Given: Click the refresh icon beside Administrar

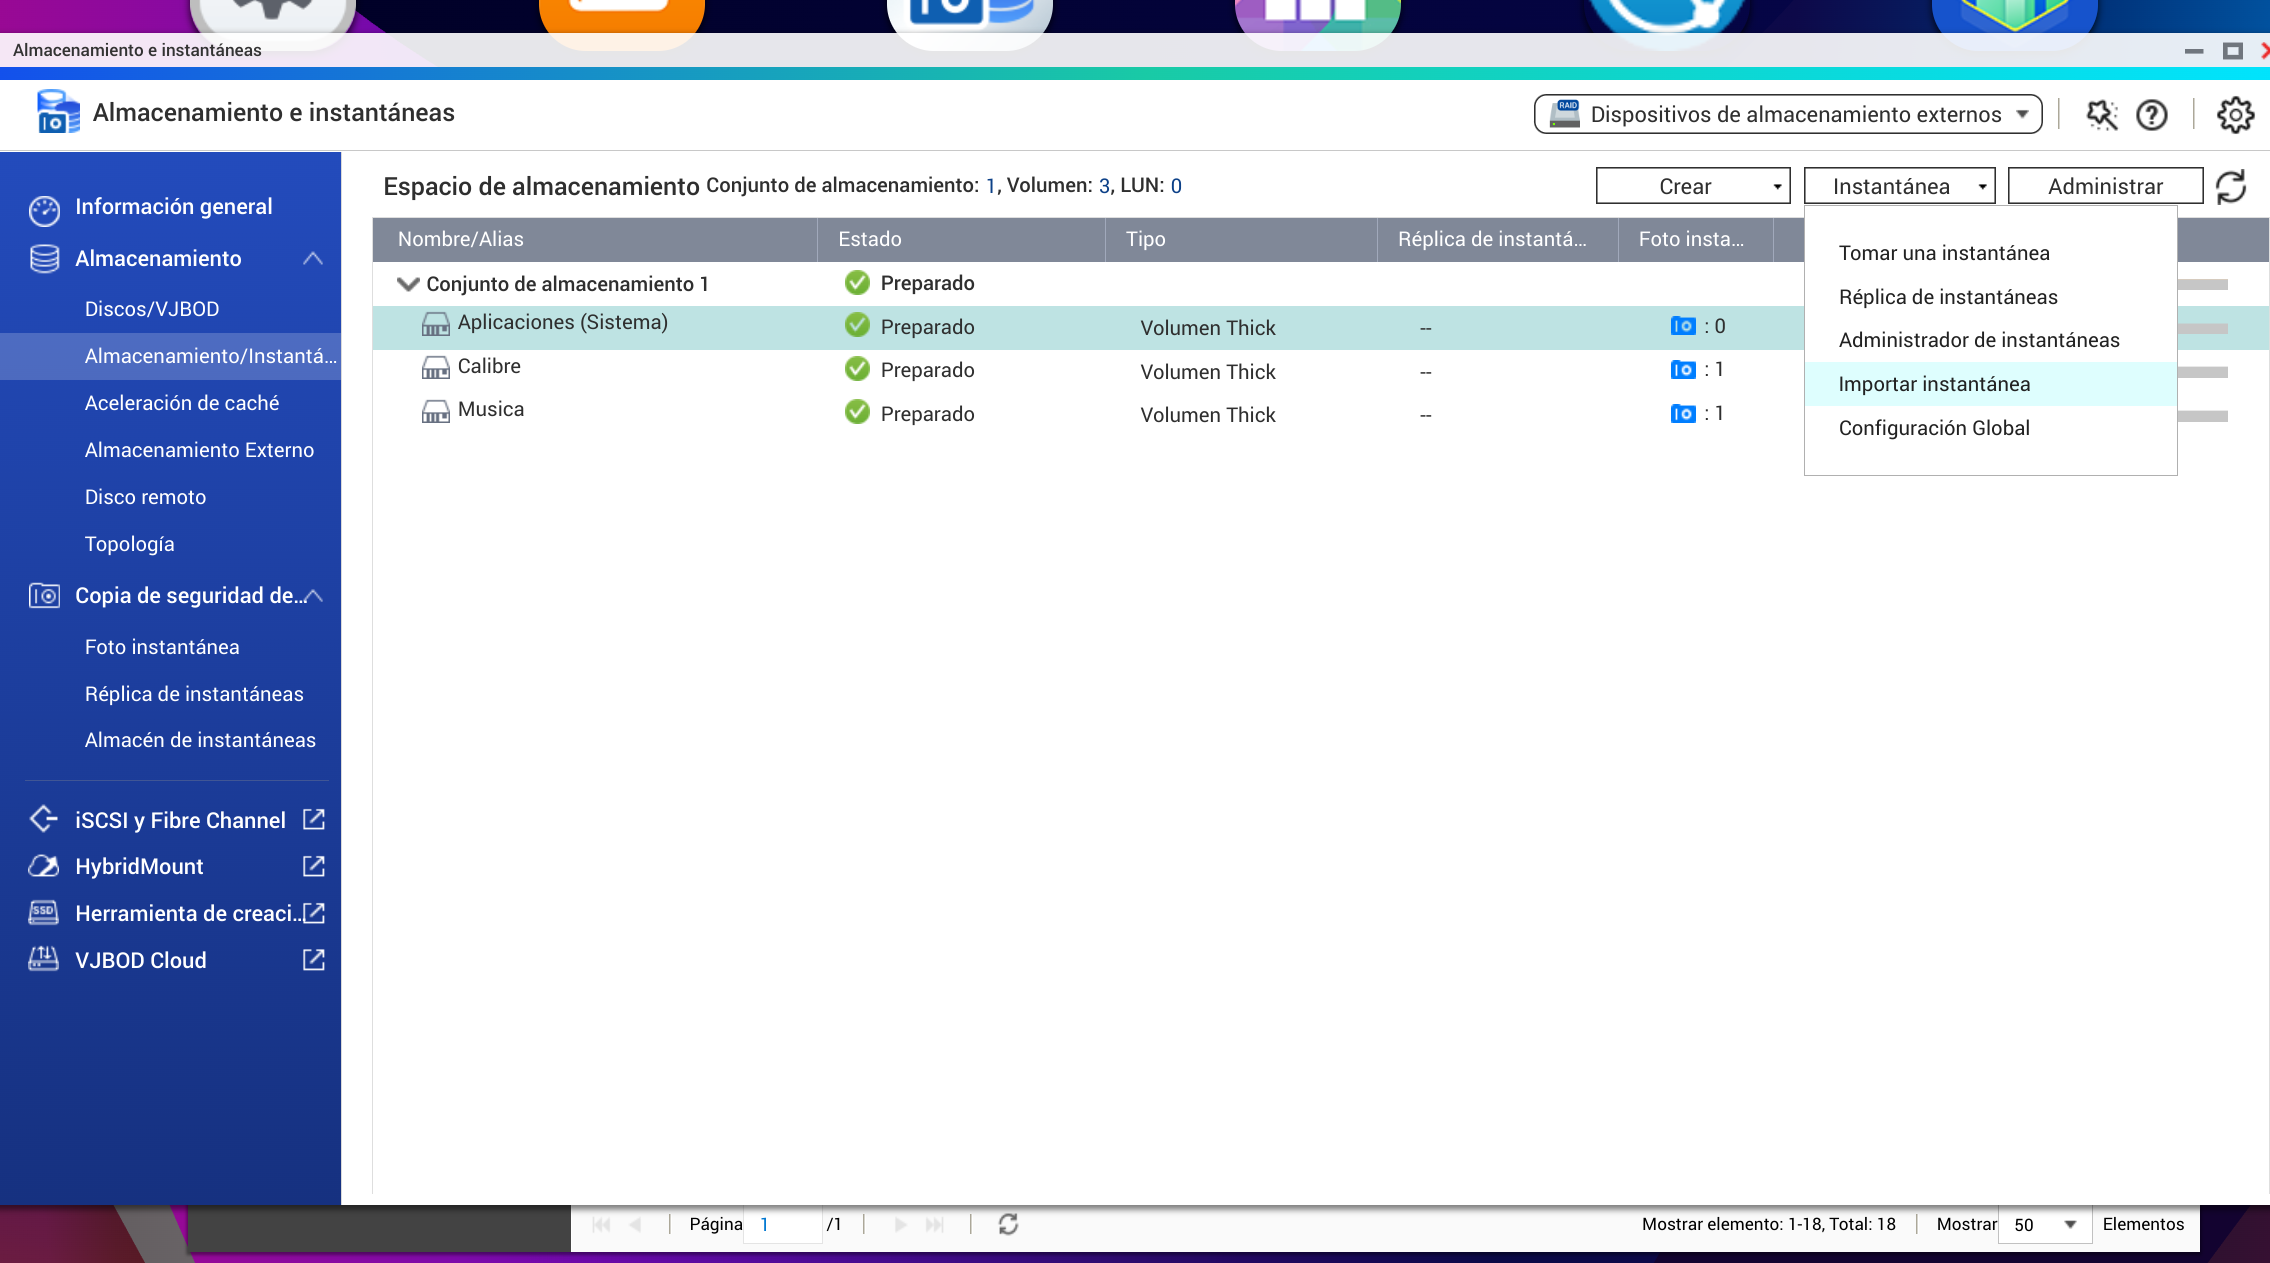Looking at the screenshot, I should click(x=2231, y=187).
